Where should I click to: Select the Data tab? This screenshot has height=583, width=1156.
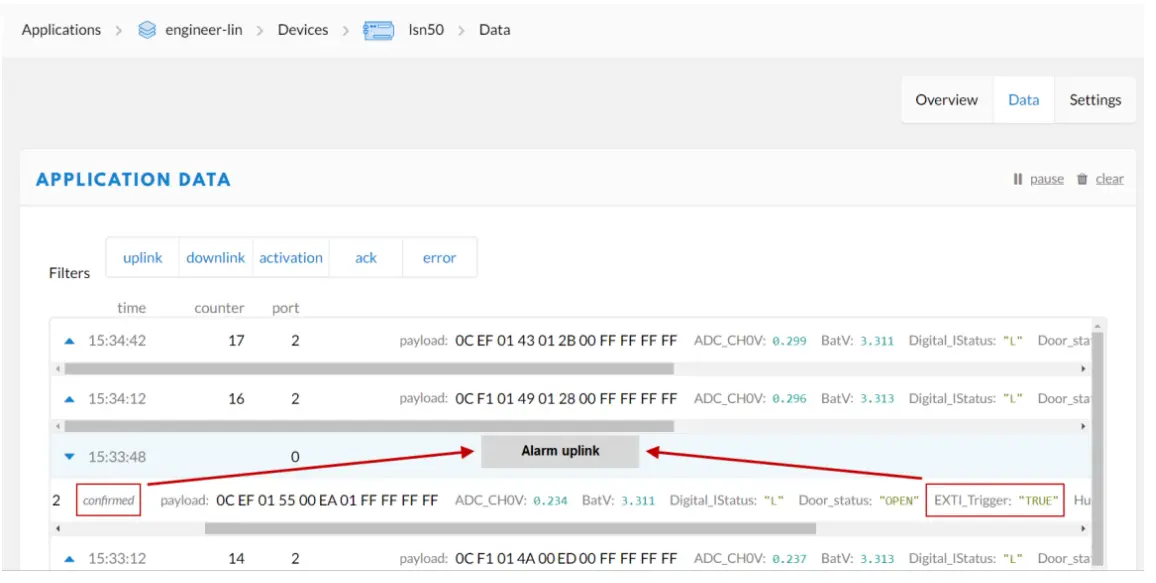[1023, 100]
